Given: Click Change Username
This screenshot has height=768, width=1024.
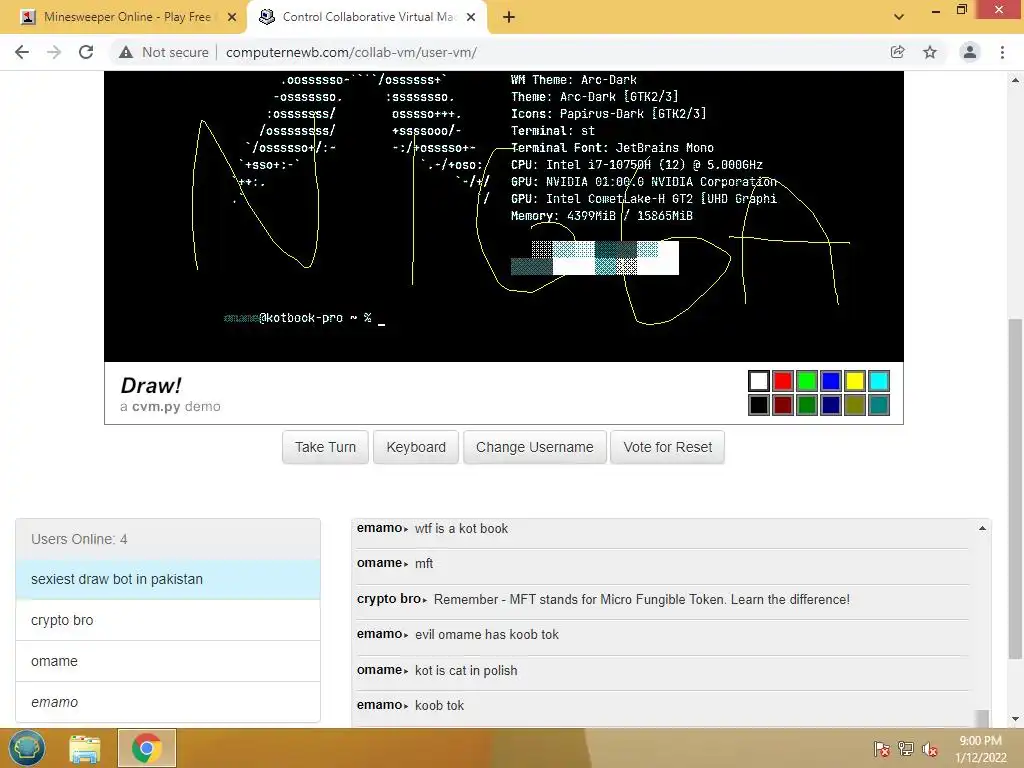Looking at the screenshot, I should 535,447.
